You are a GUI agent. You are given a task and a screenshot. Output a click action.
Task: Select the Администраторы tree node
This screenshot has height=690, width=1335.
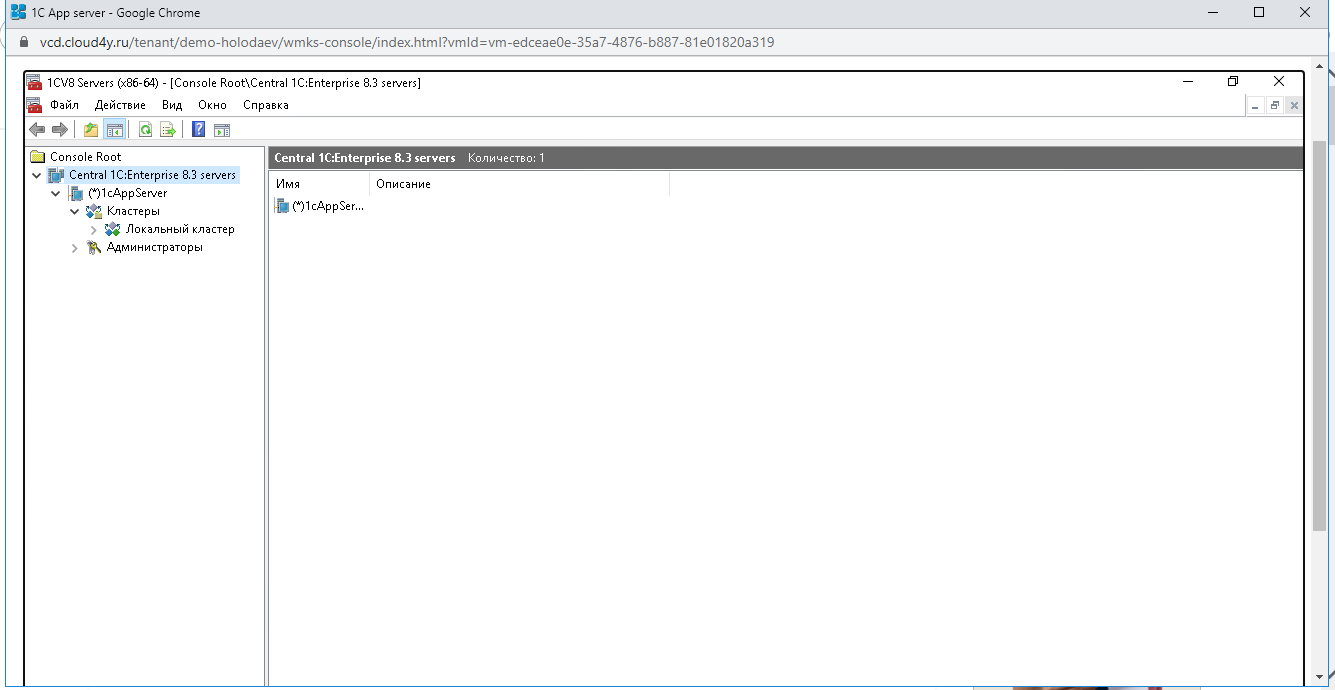point(154,247)
